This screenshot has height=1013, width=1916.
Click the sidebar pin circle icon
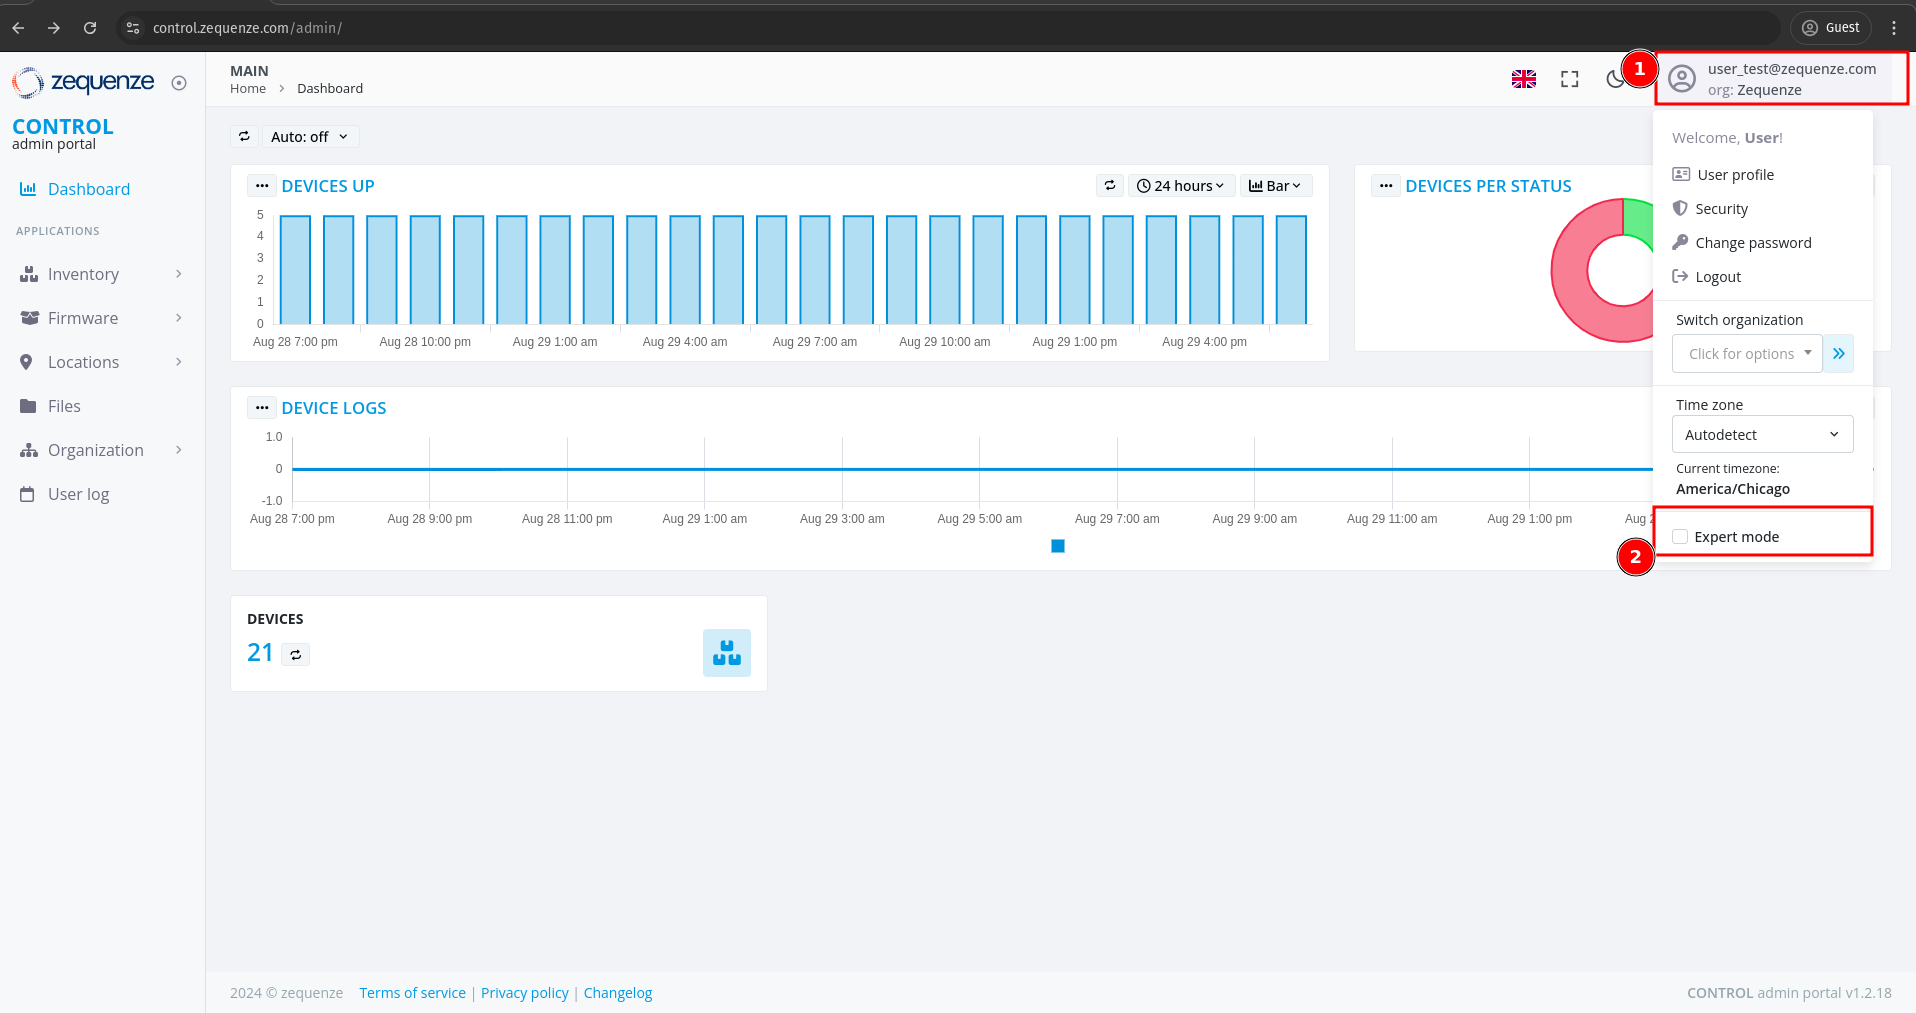(179, 83)
